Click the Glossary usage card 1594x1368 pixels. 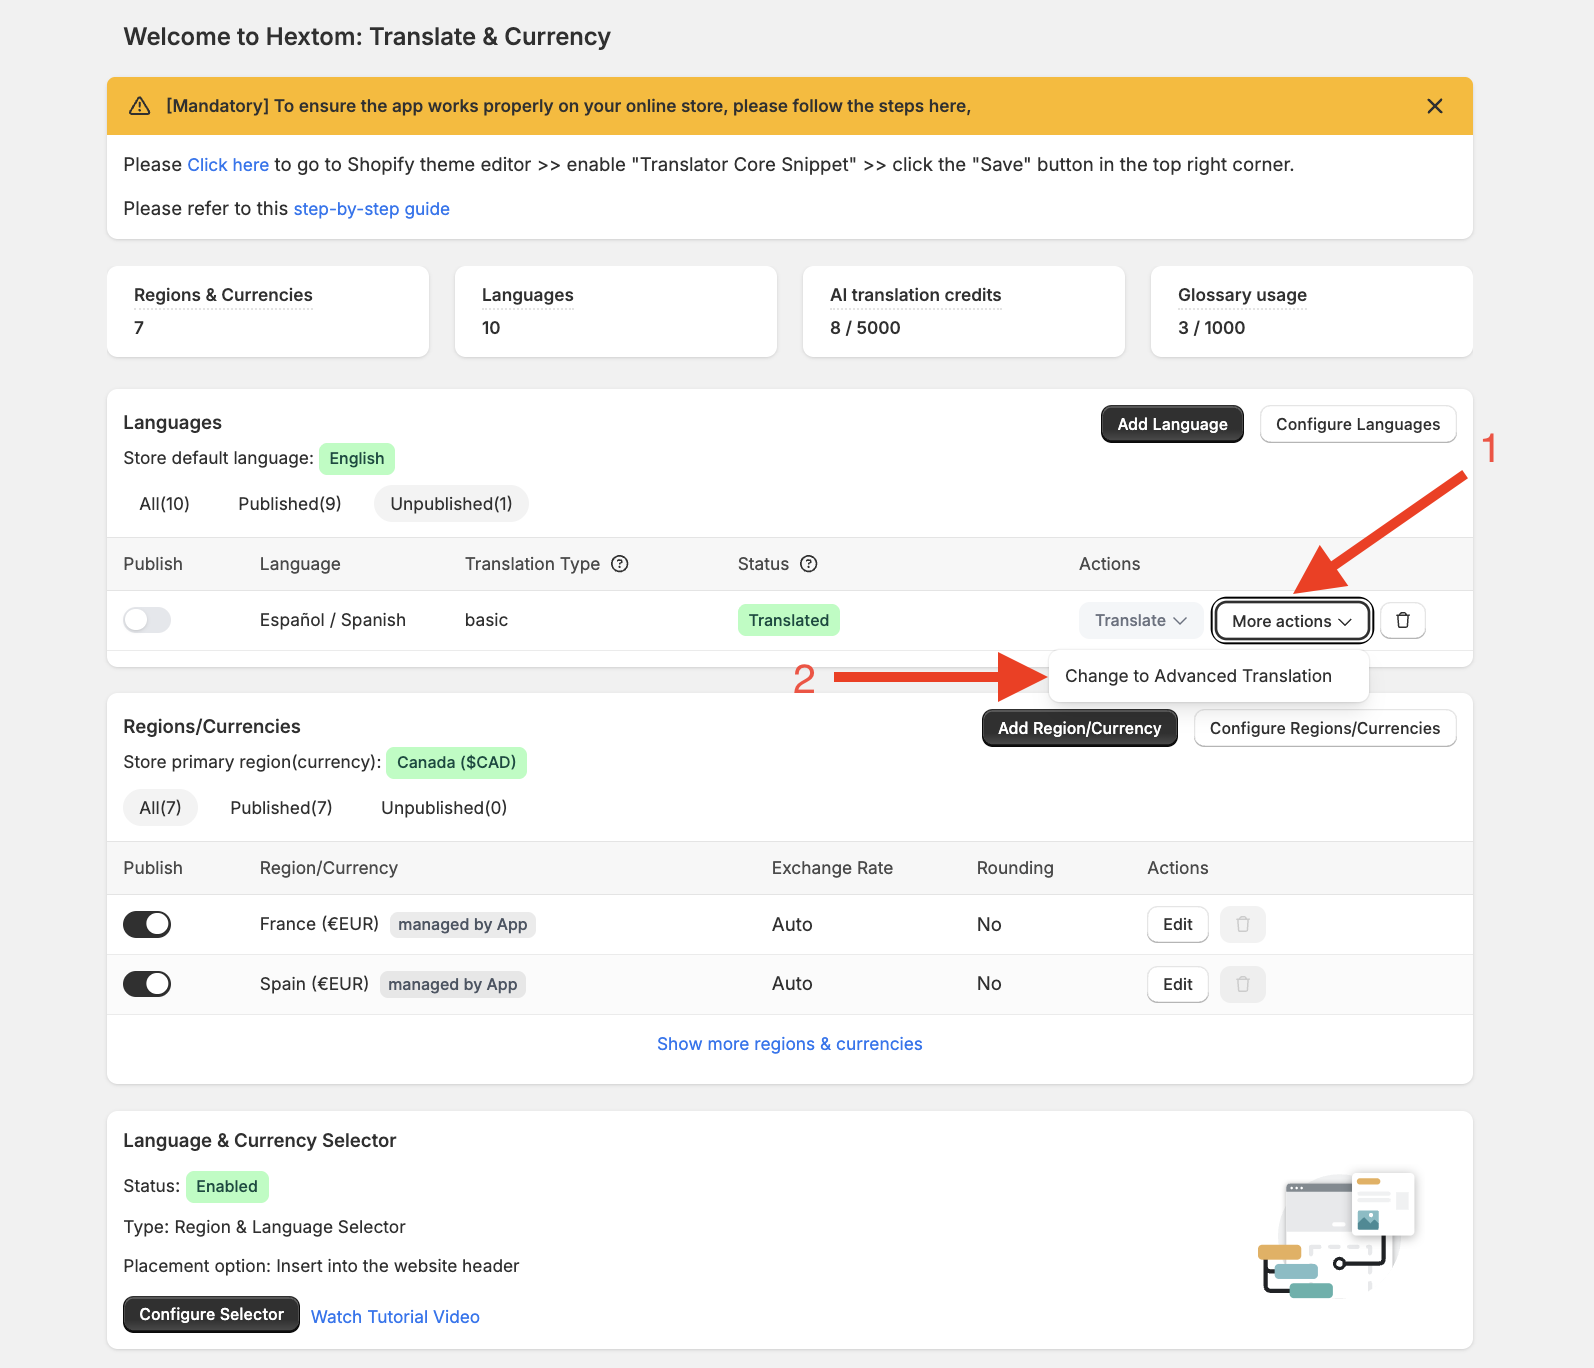pos(1312,311)
